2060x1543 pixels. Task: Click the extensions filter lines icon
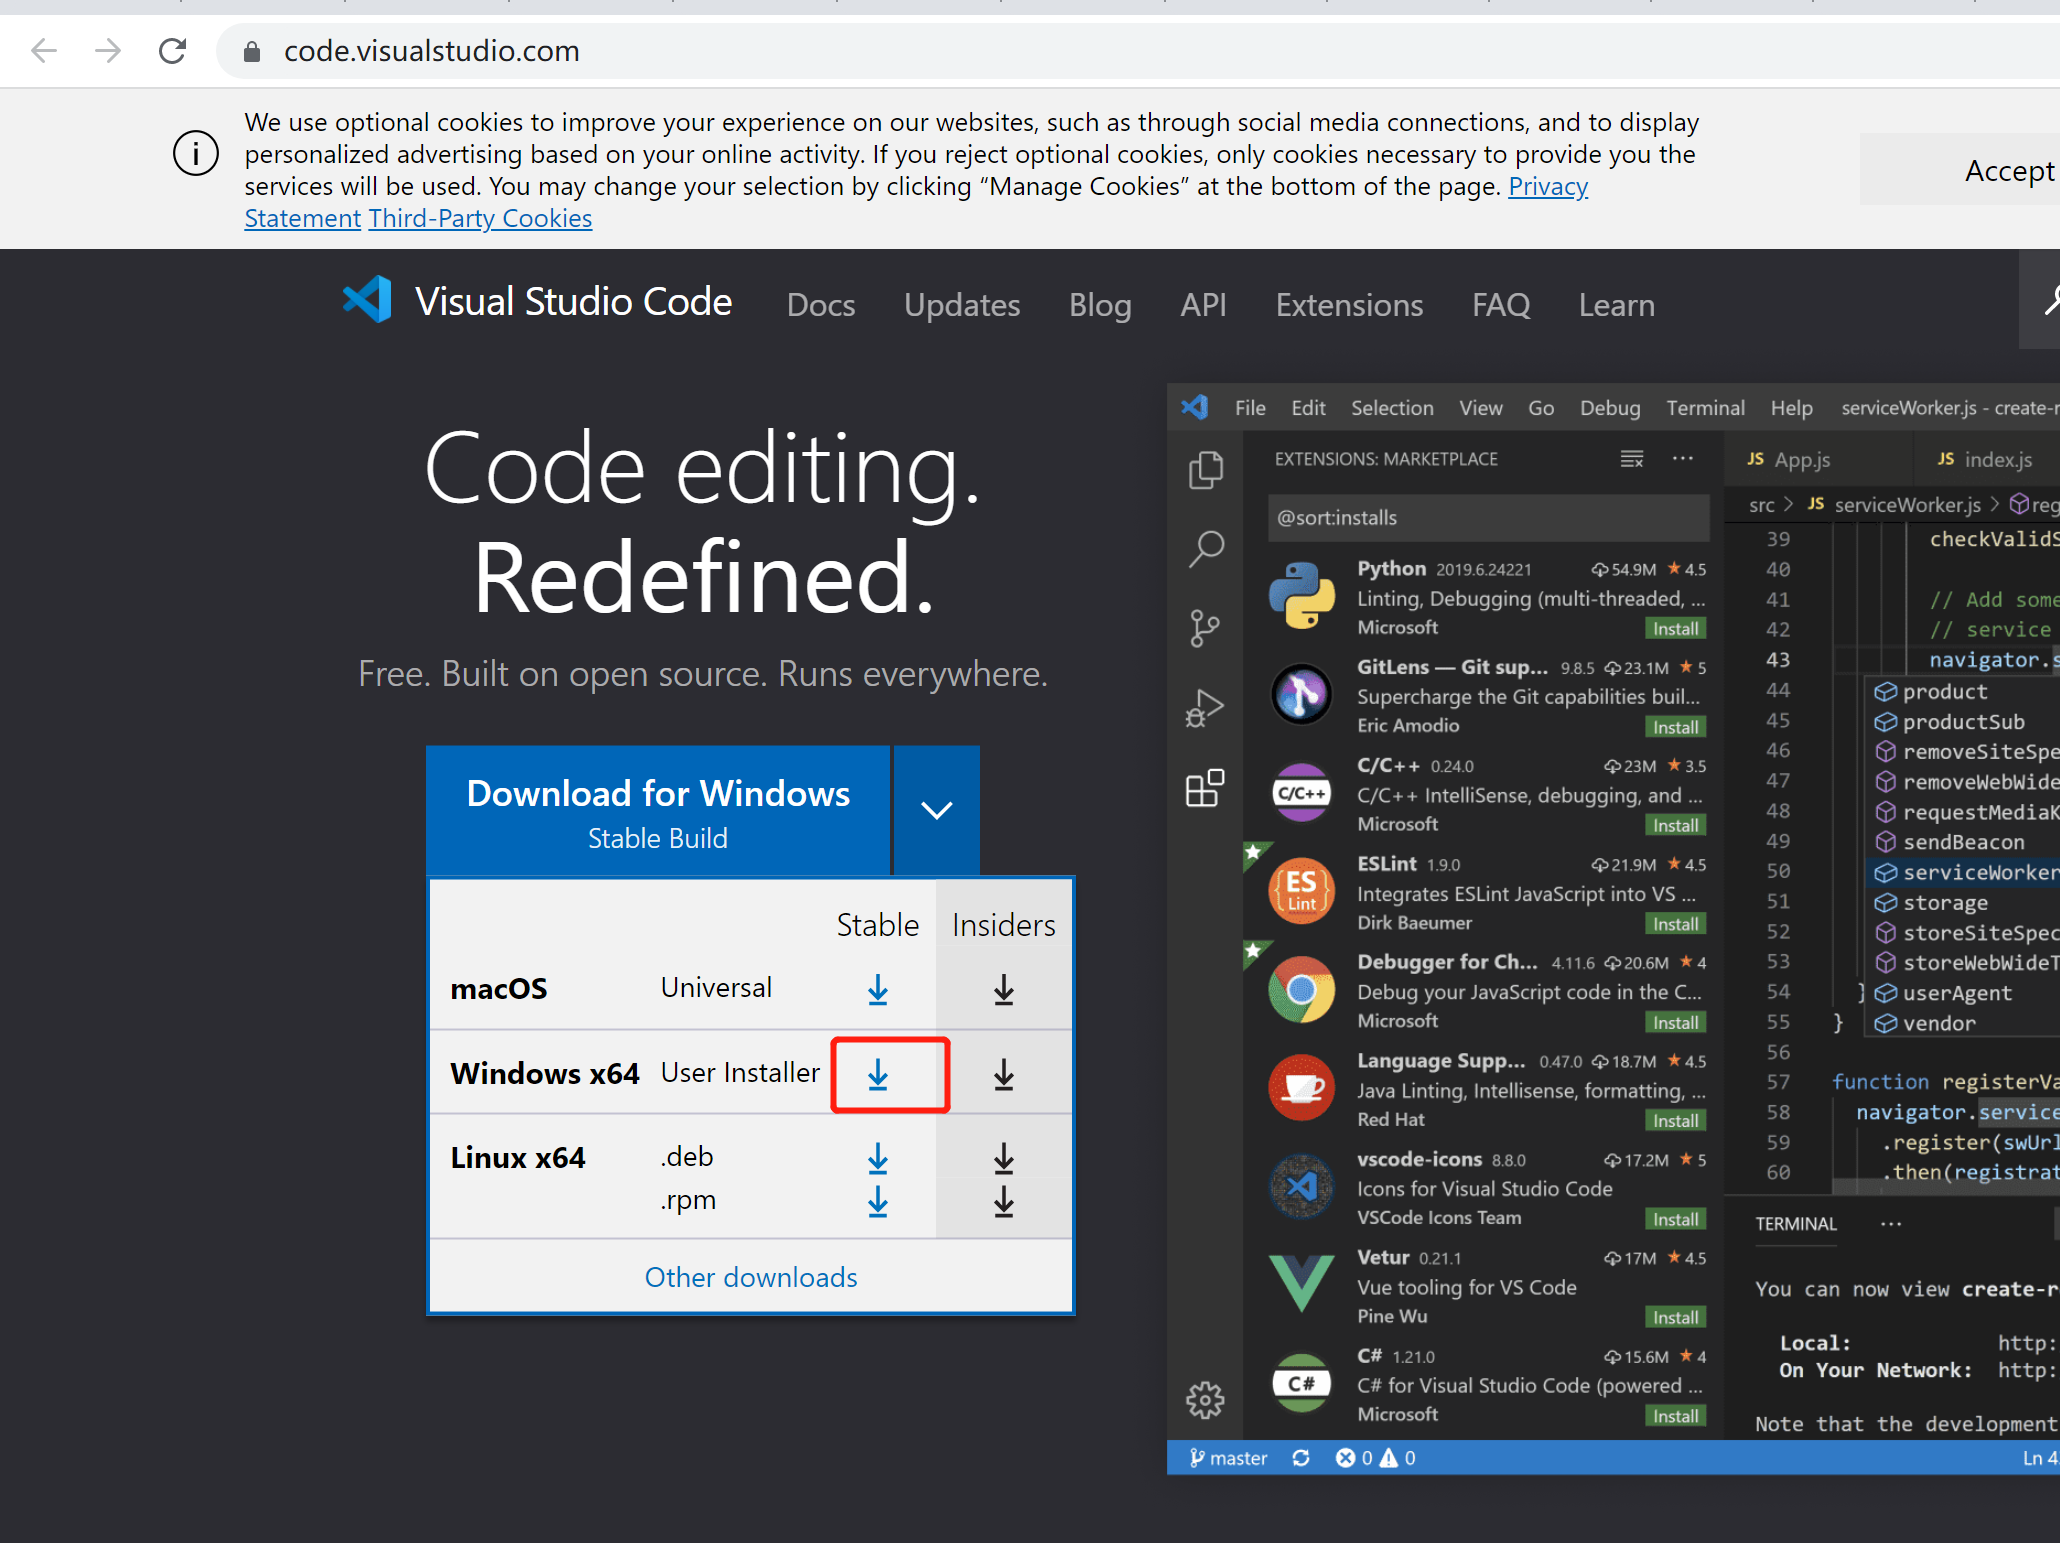click(1632, 459)
